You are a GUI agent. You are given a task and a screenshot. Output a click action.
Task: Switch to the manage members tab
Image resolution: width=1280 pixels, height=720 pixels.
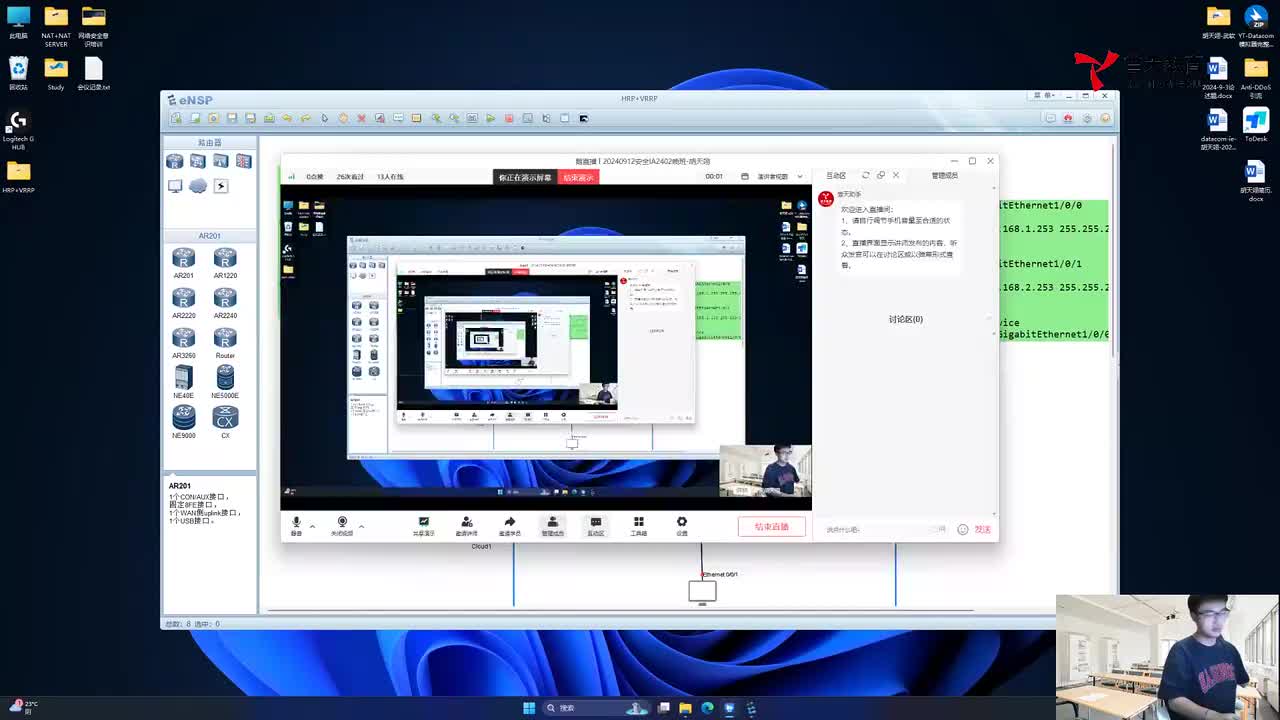944,175
